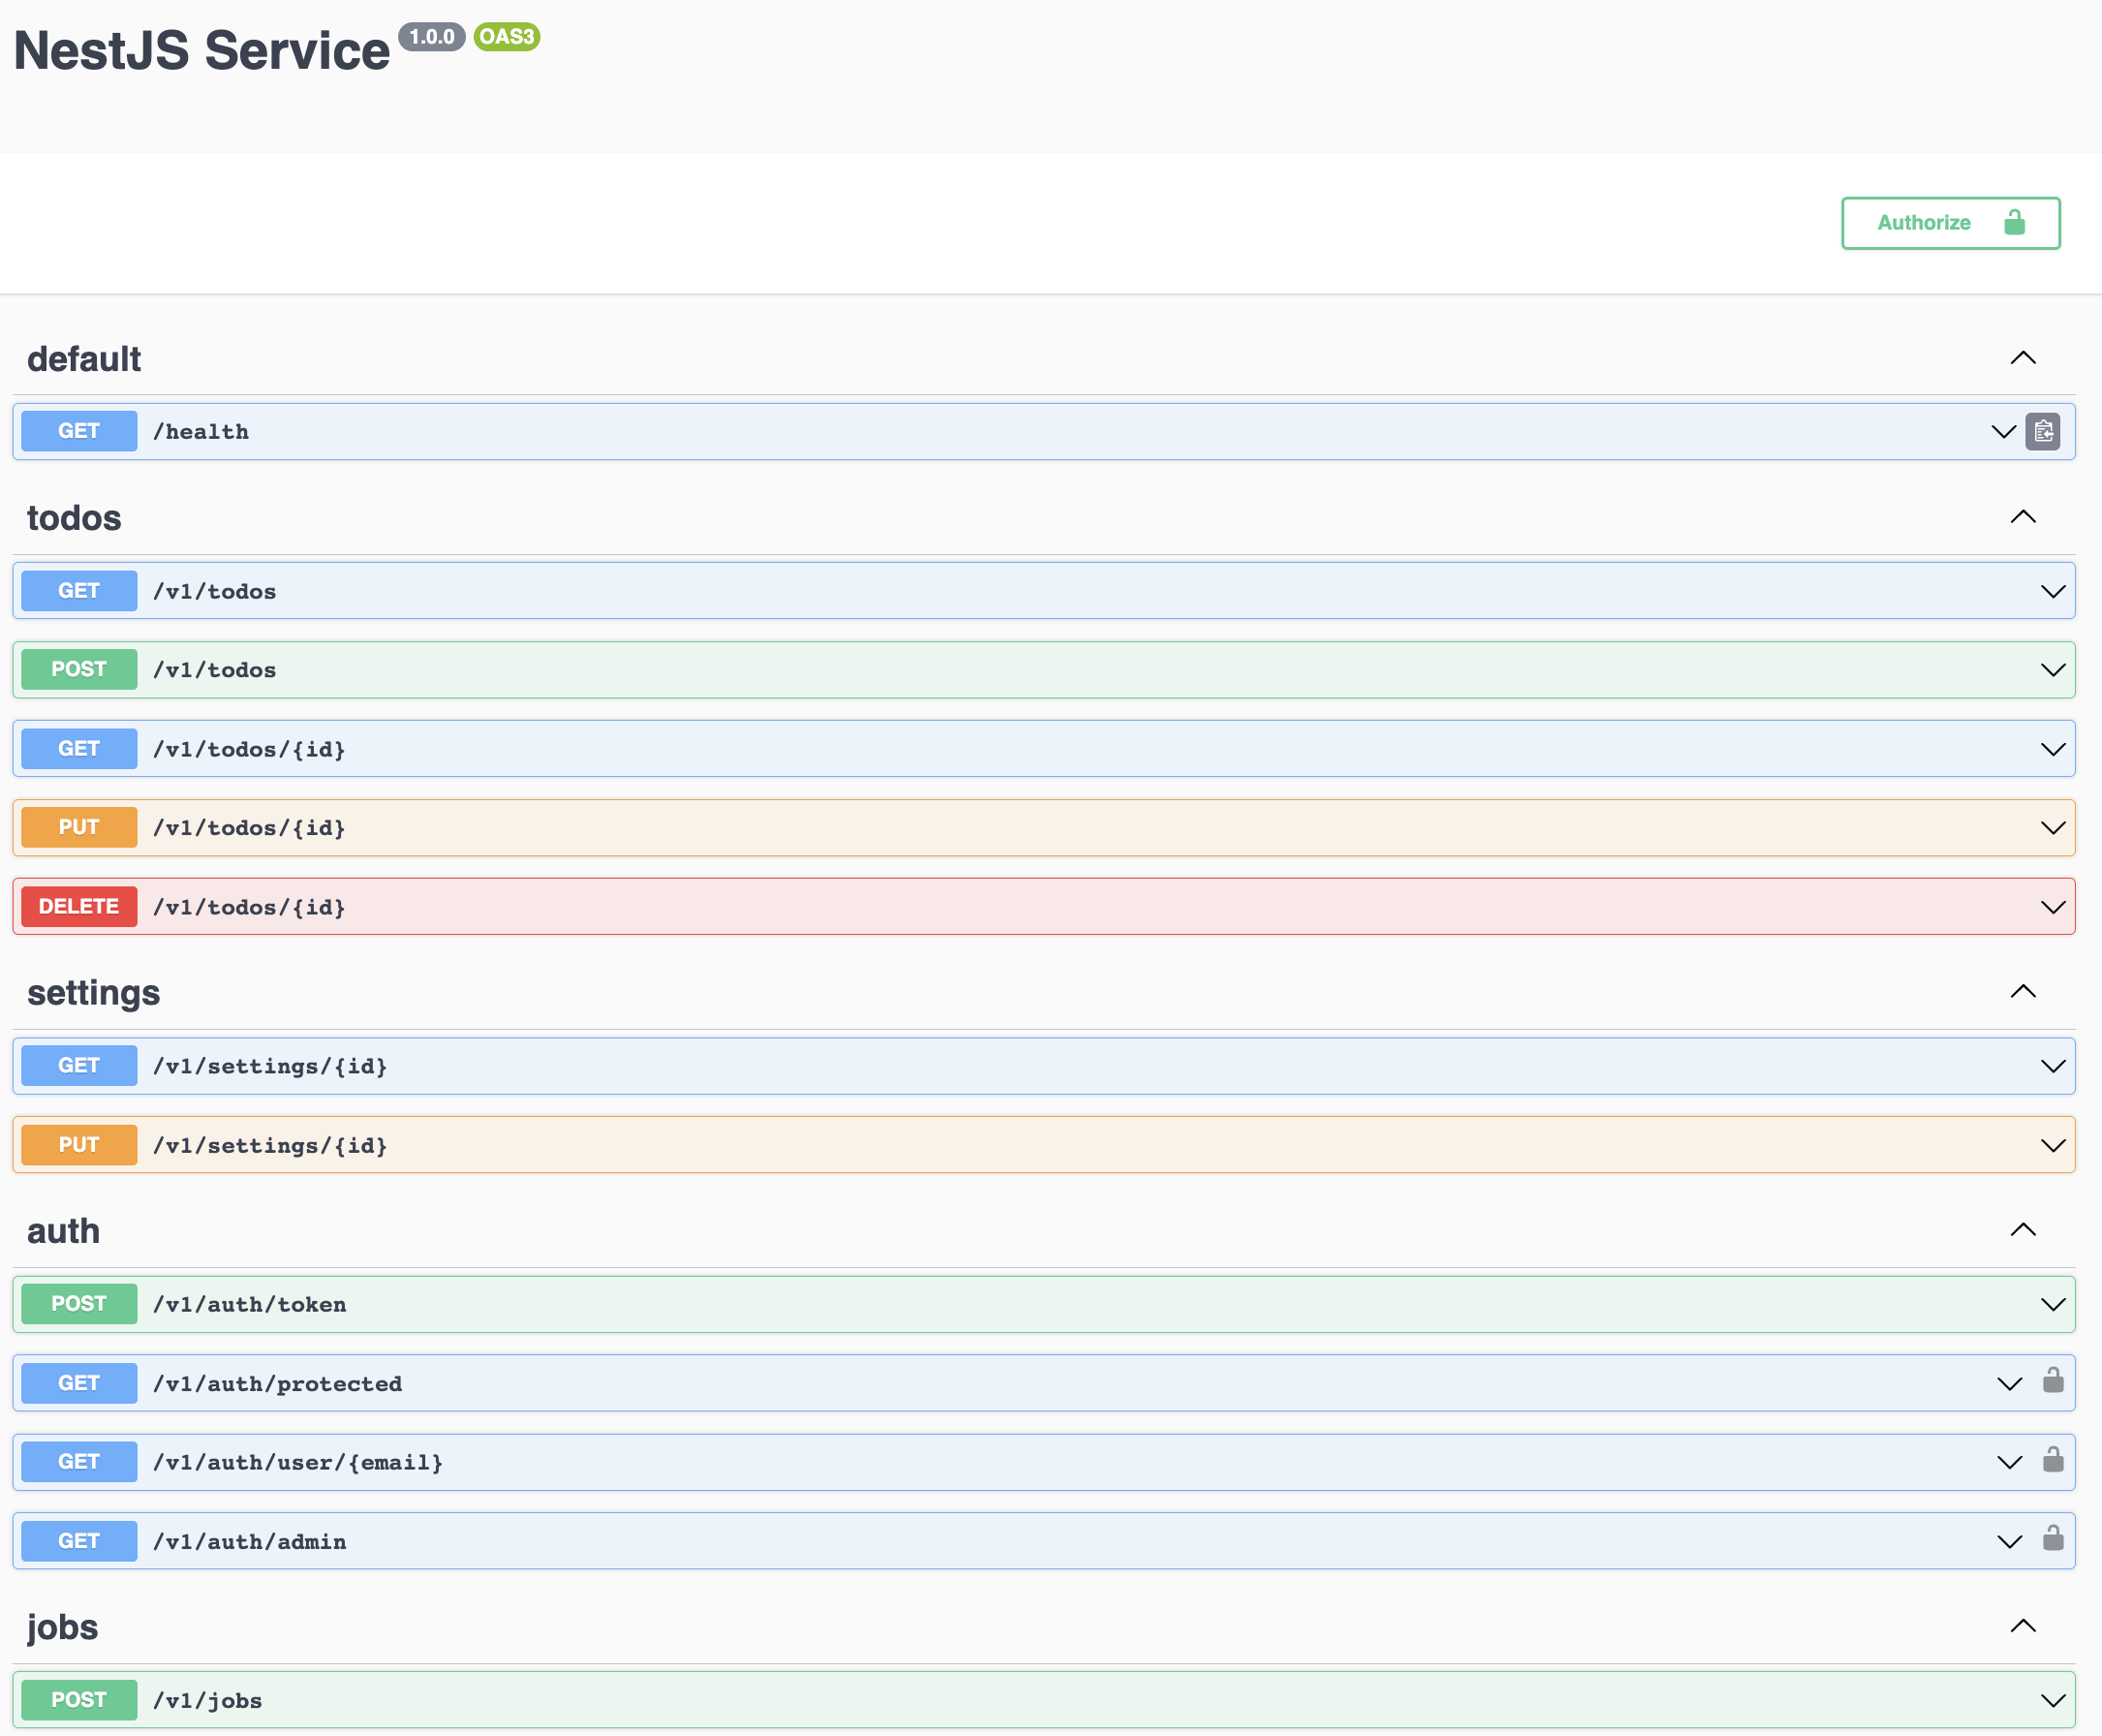The width and height of the screenshot is (2102, 1736).
Task: Collapse the auth section with its chevron
Action: pyautogui.click(x=2022, y=1230)
